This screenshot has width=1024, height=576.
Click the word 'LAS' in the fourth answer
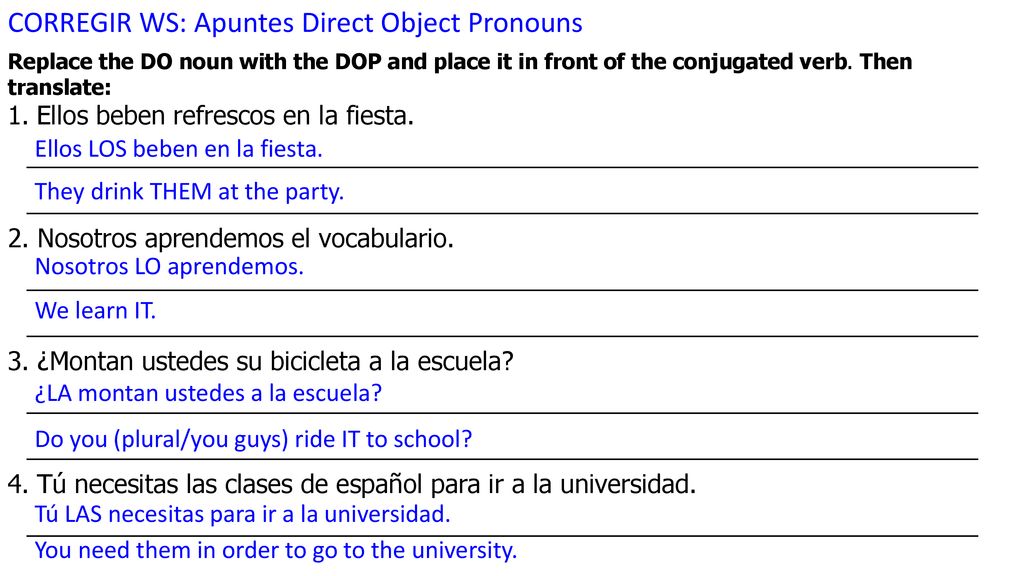[x=83, y=514]
